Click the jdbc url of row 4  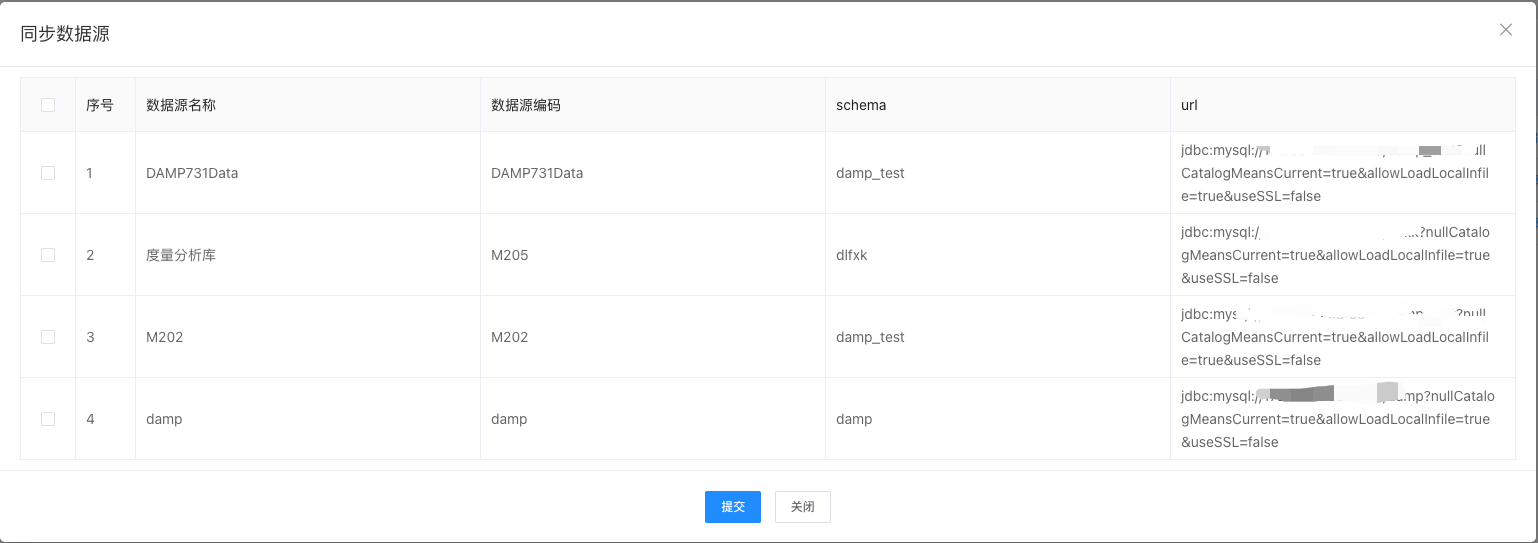pyautogui.click(x=1338, y=419)
